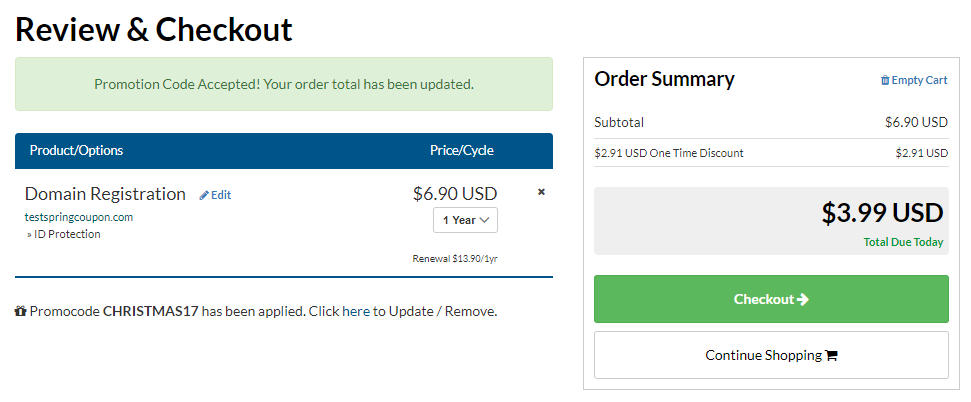
Task: Click 'here' to update or remove promocode
Action: pos(356,311)
